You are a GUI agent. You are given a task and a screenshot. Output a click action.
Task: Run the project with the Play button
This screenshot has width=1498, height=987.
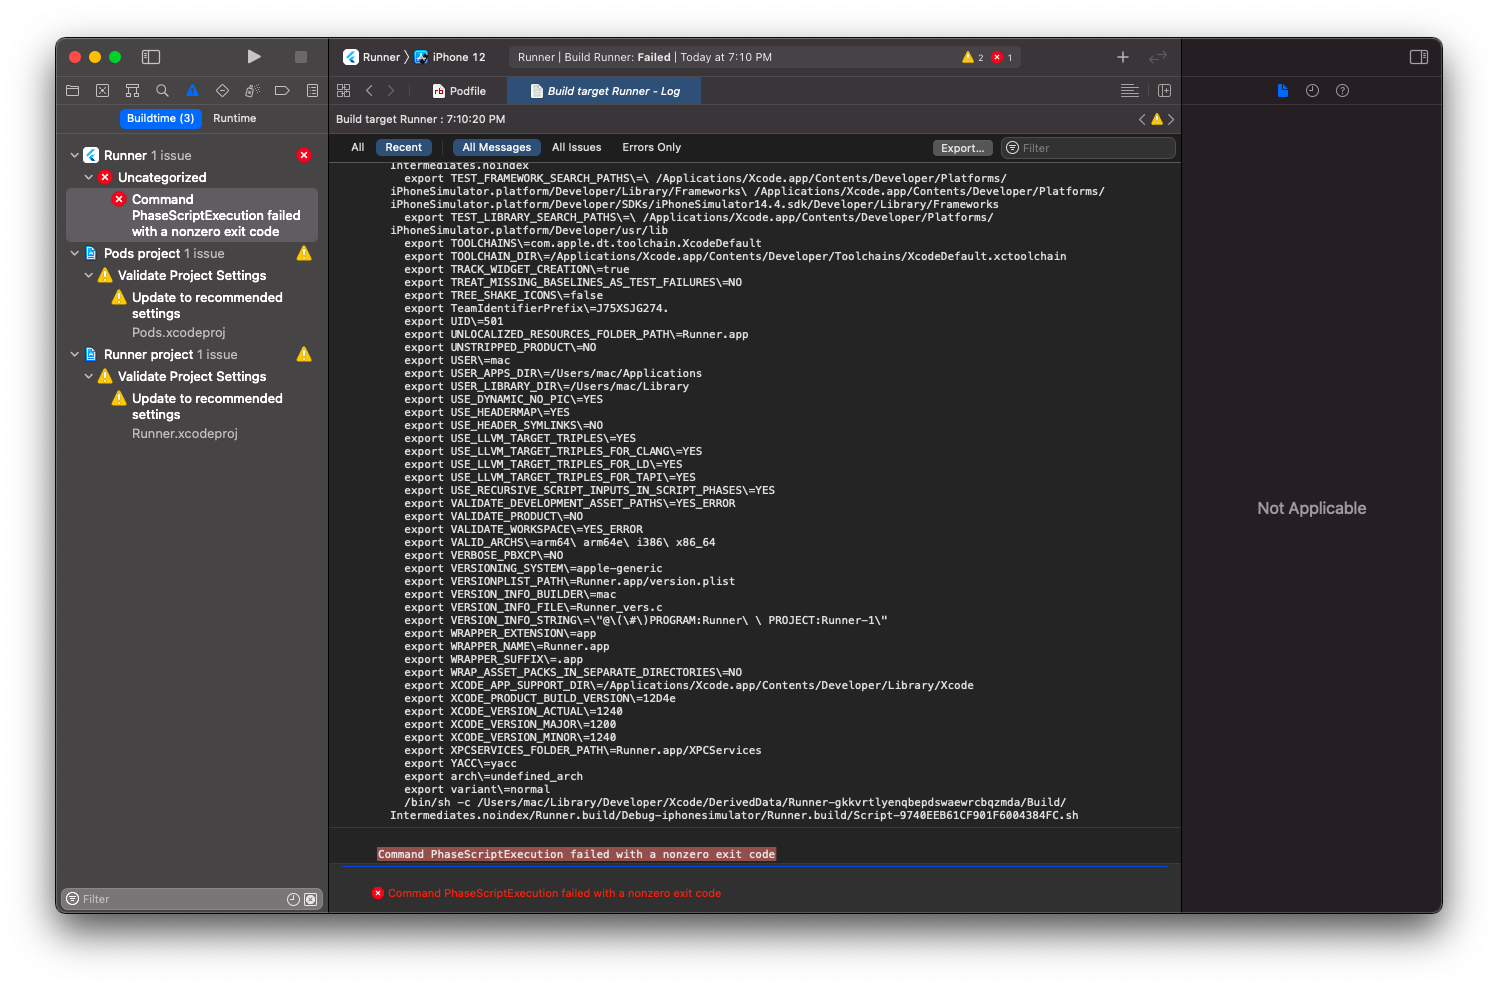click(254, 57)
